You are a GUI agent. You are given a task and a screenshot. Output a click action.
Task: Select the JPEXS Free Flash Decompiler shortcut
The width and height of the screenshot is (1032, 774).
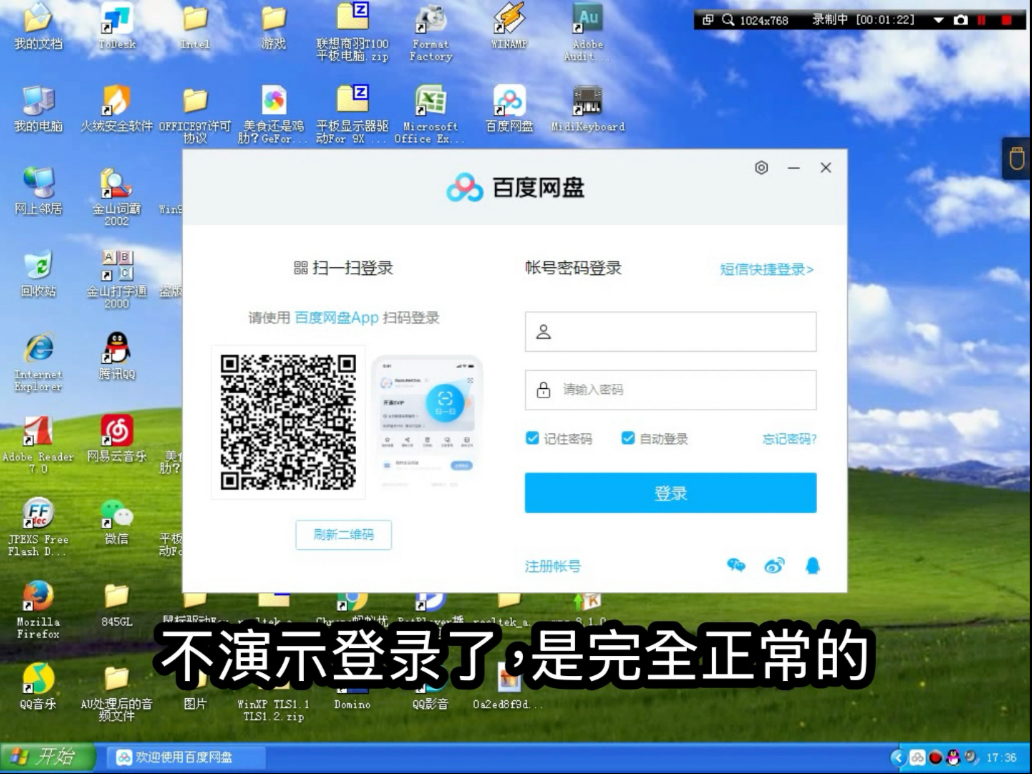click(x=38, y=527)
